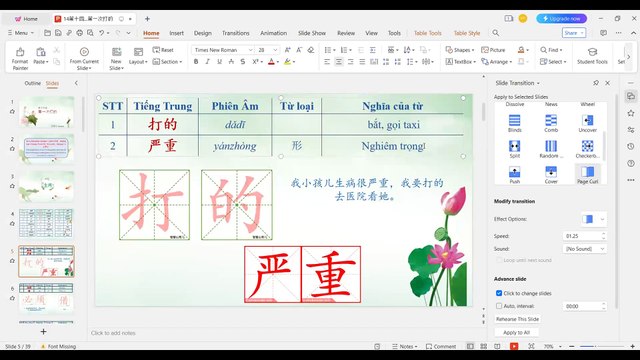Image resolution: width=640 pixels, height=360 pixels.
Task: Click Upgrade now button
Action: 562,19
